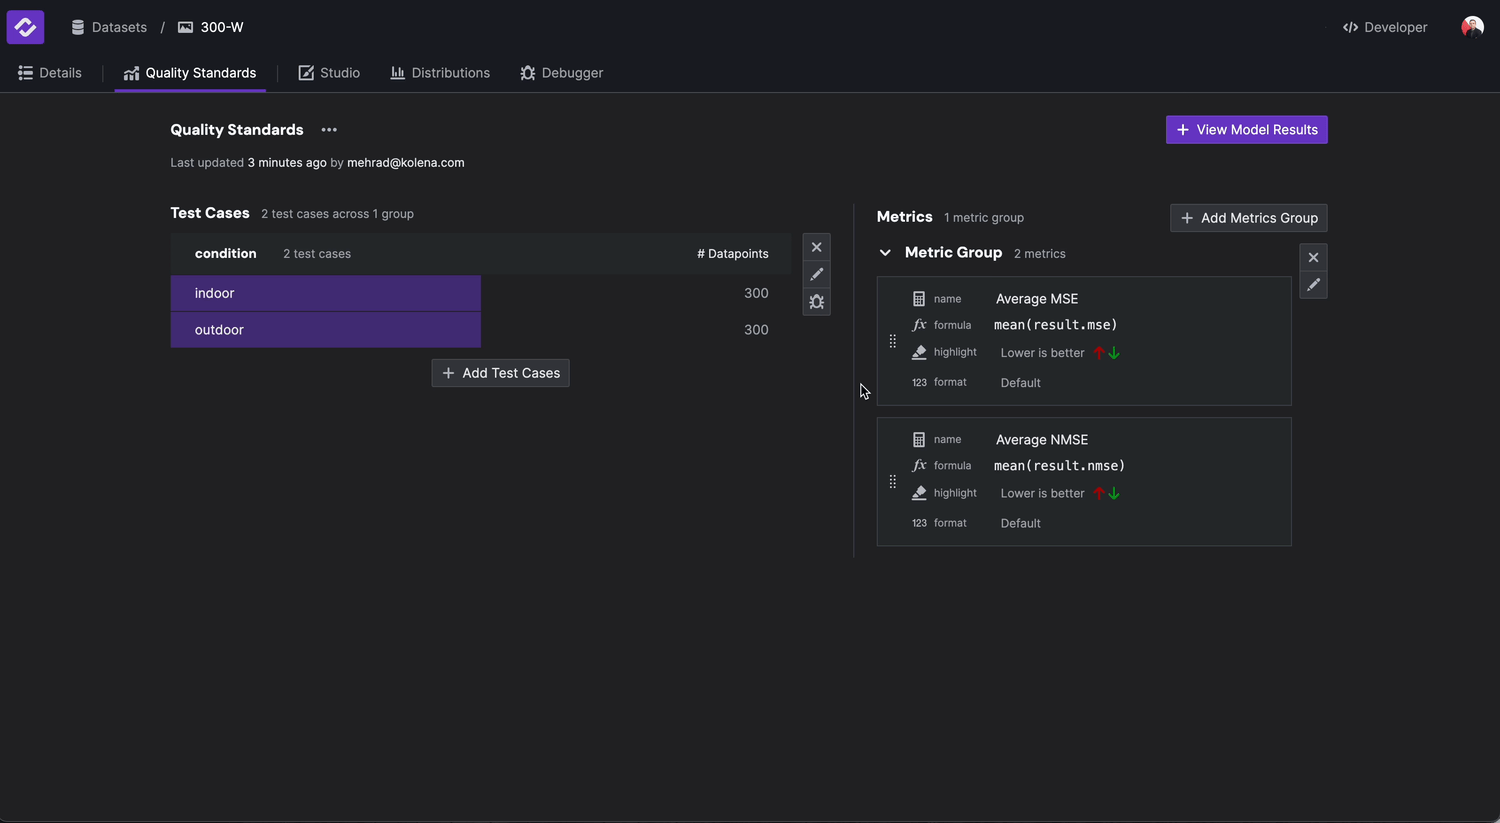Remove the condition test case group

[816, 247]
